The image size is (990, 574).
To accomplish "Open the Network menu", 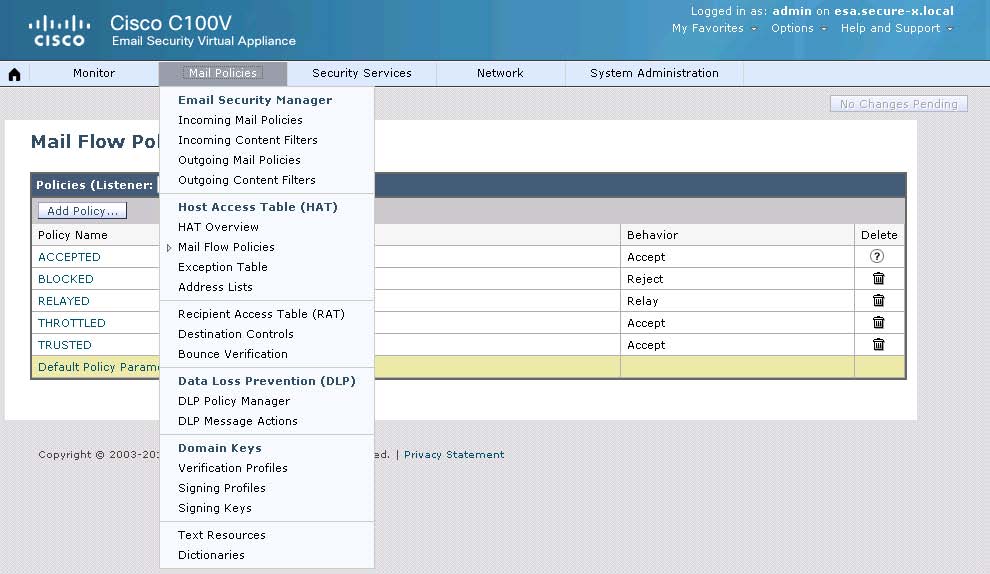I will point(500,73).
